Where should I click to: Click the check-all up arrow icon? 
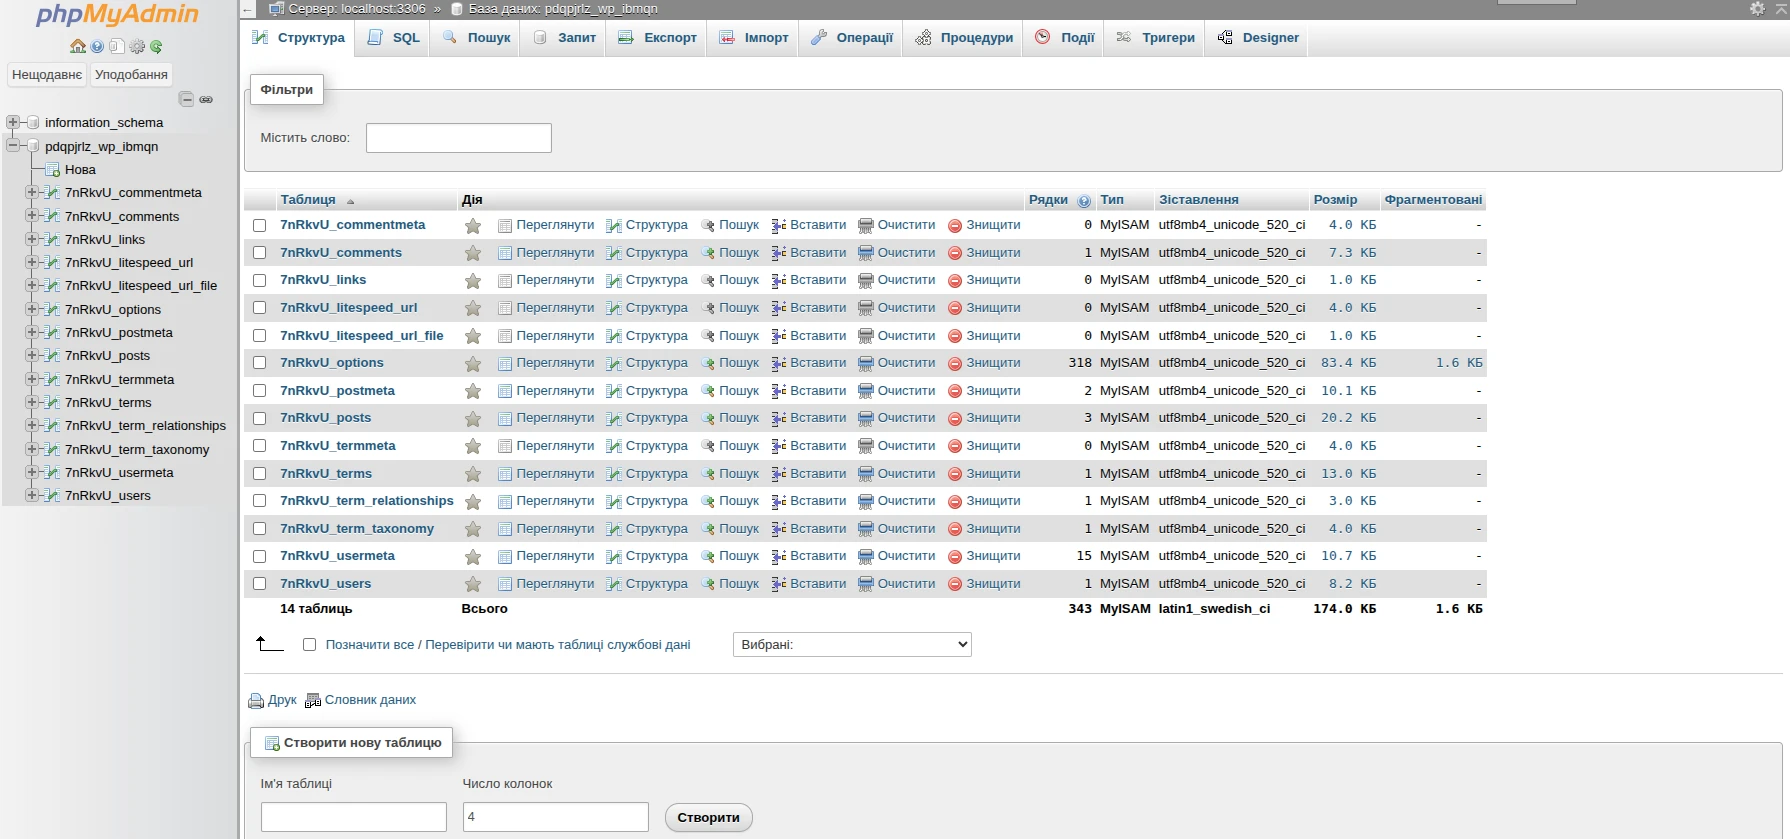click(269, 643)
